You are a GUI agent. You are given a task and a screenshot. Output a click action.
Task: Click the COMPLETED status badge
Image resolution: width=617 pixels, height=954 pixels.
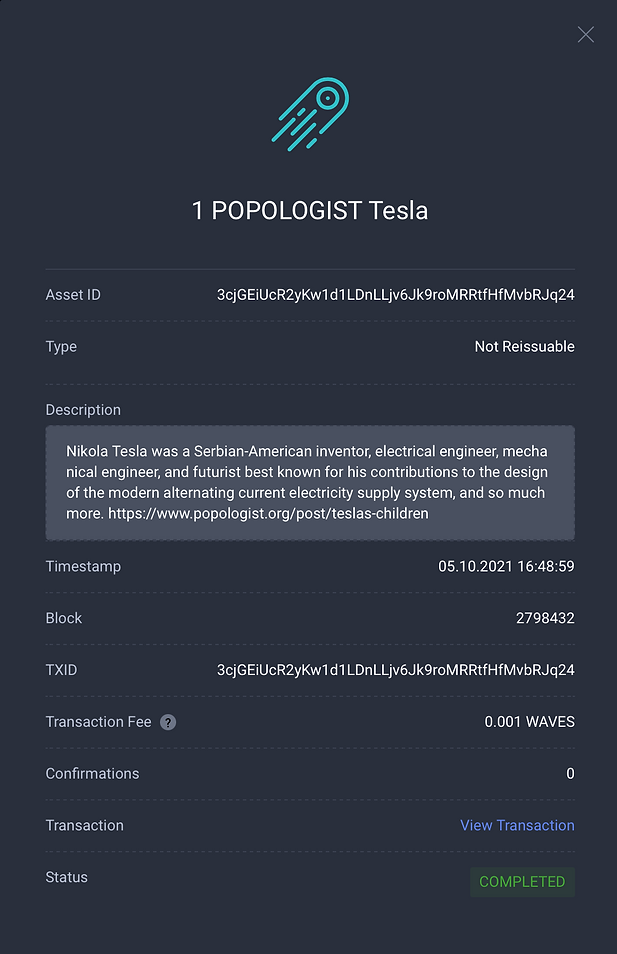tap(522, 882)
